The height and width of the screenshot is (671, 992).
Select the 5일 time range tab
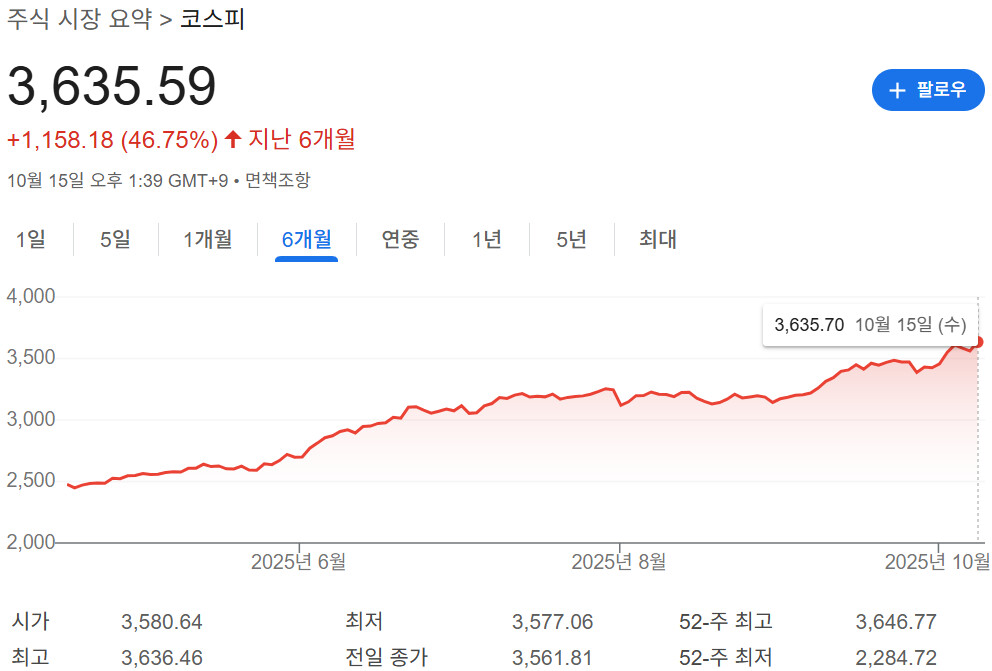115,239
